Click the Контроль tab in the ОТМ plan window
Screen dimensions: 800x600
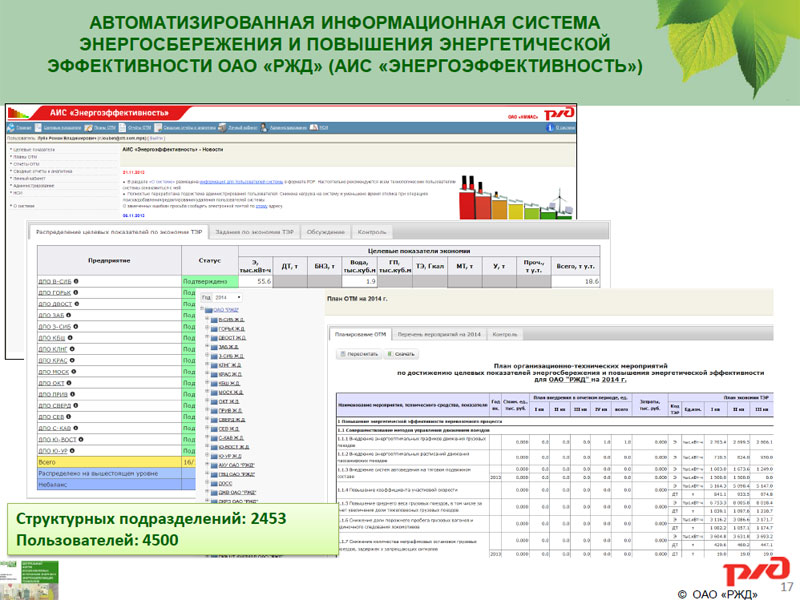(505, 334)
